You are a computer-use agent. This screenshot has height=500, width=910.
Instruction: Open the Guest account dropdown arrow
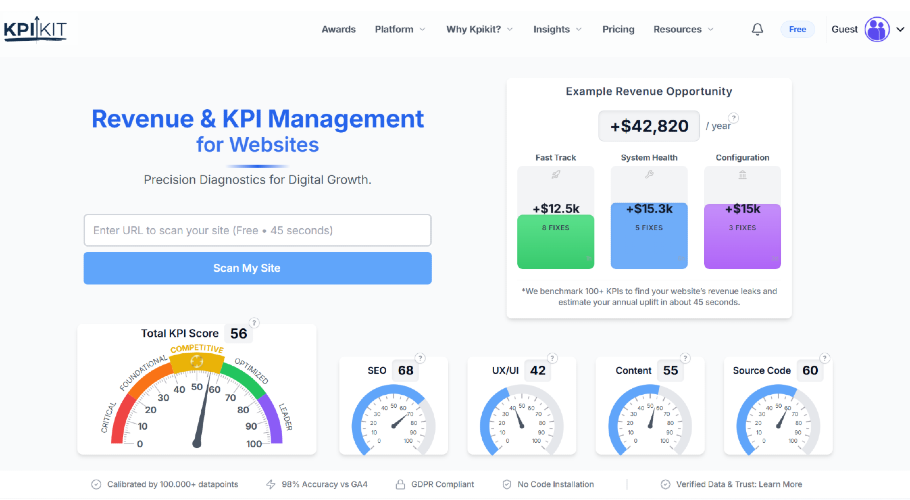(x=900, y=29)
